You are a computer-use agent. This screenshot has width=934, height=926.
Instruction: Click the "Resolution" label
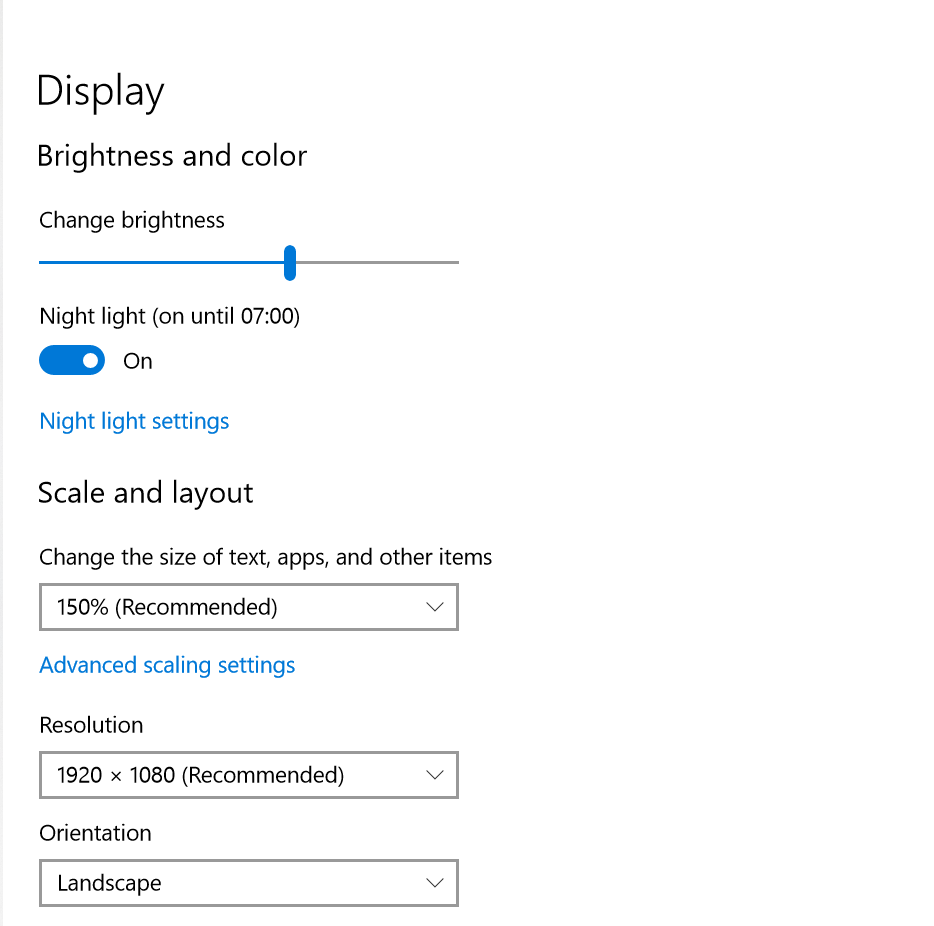click(x=91, y=725)
